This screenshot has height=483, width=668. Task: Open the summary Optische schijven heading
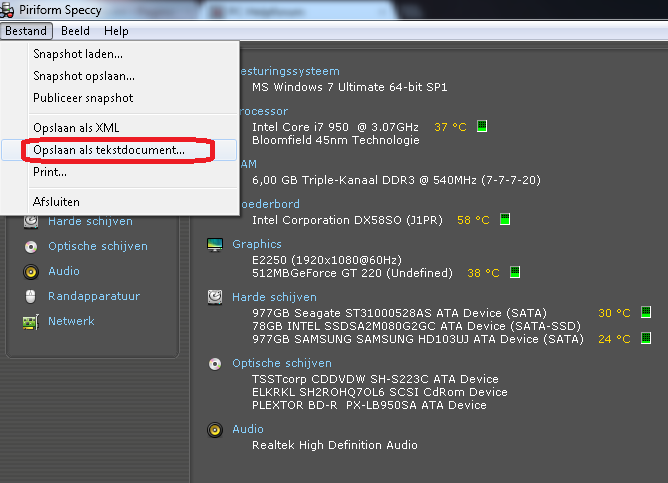click(282, 363)
